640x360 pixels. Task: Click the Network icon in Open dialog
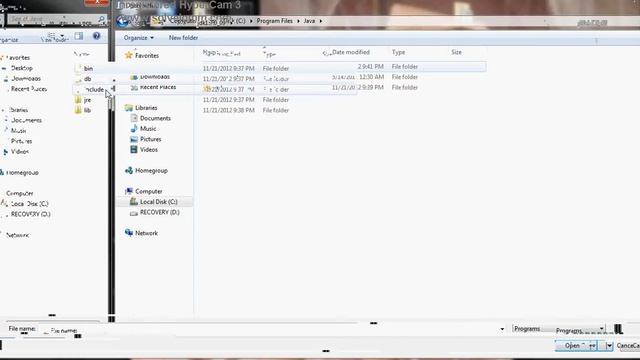(129, 233)
